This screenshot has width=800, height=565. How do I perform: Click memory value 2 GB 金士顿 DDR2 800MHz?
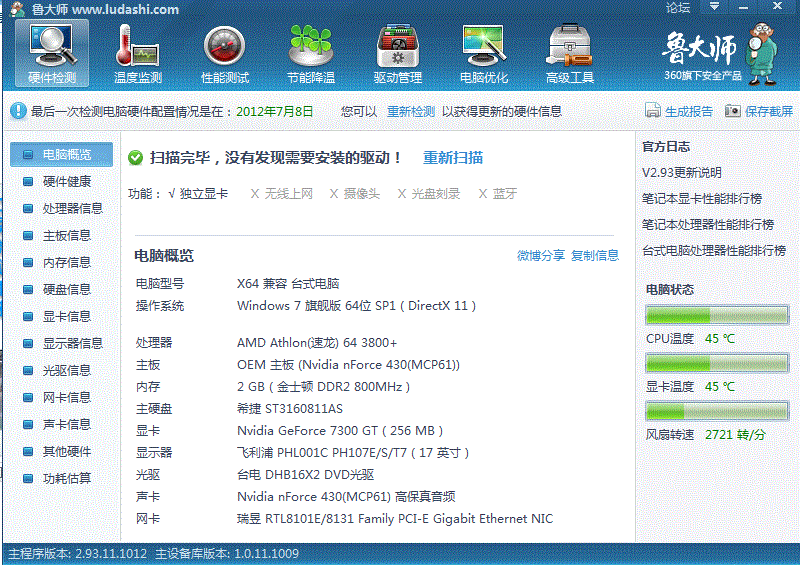point(323,387)
